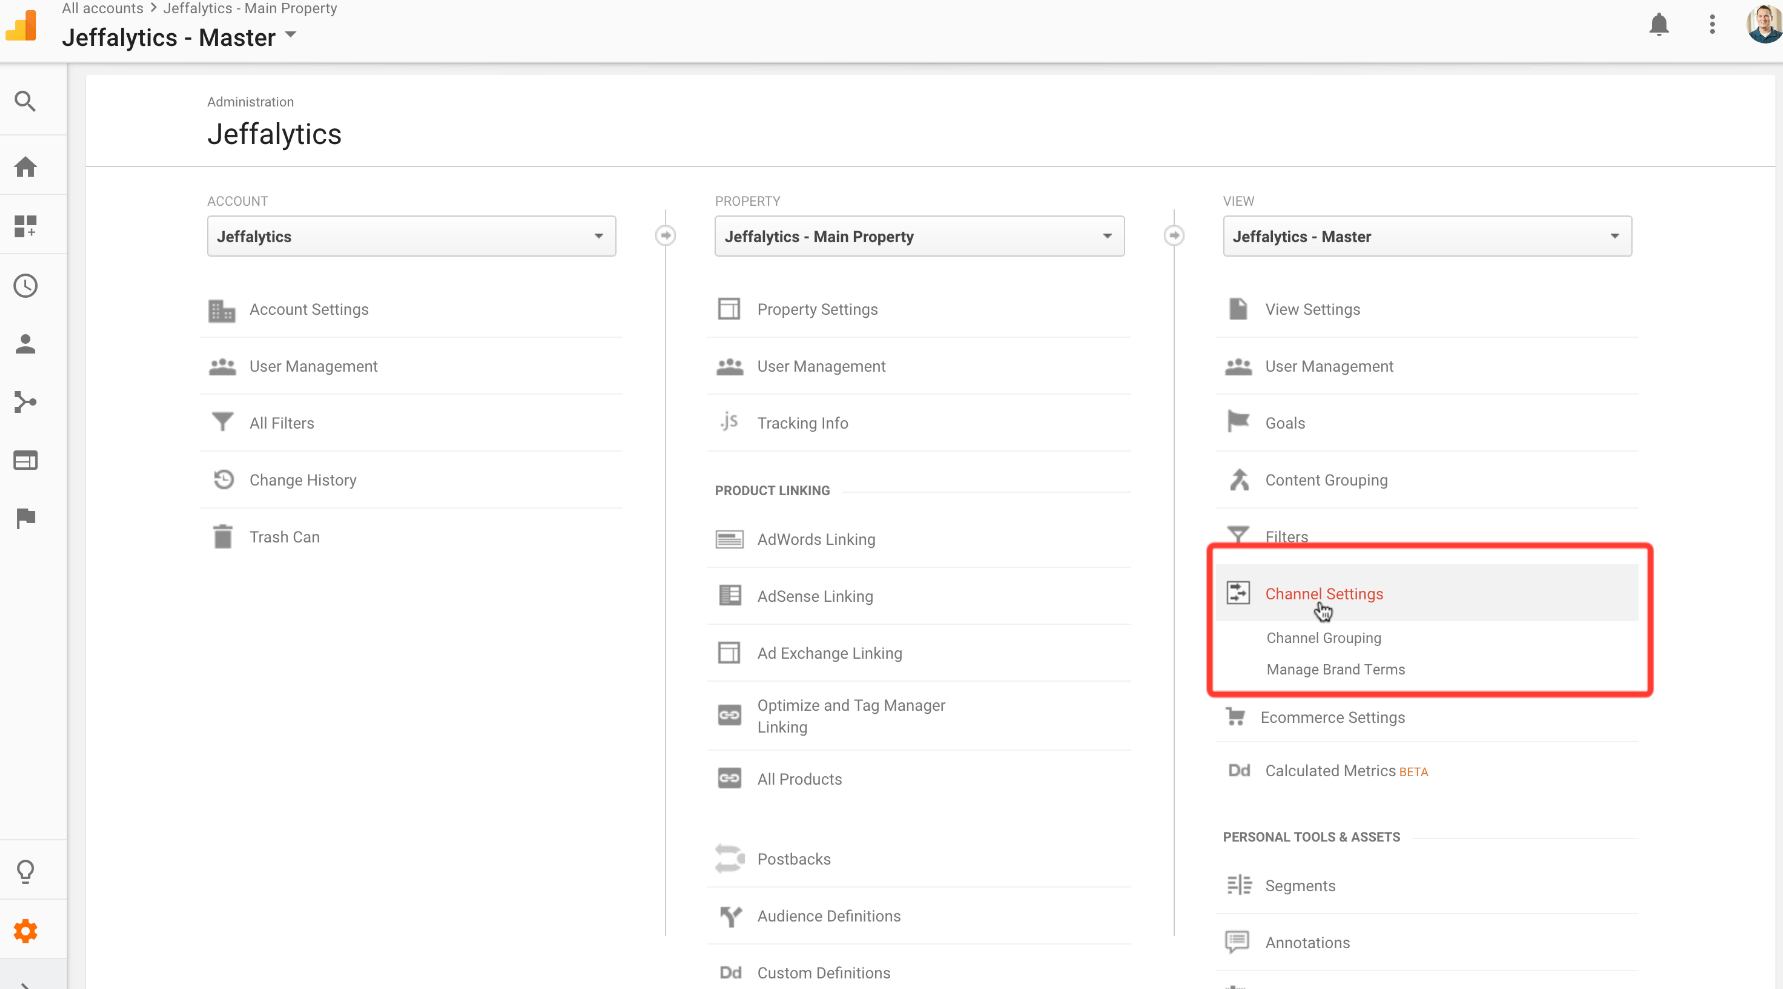Select Channel Grouping under Channel Settings

(x=1324, y=638)
